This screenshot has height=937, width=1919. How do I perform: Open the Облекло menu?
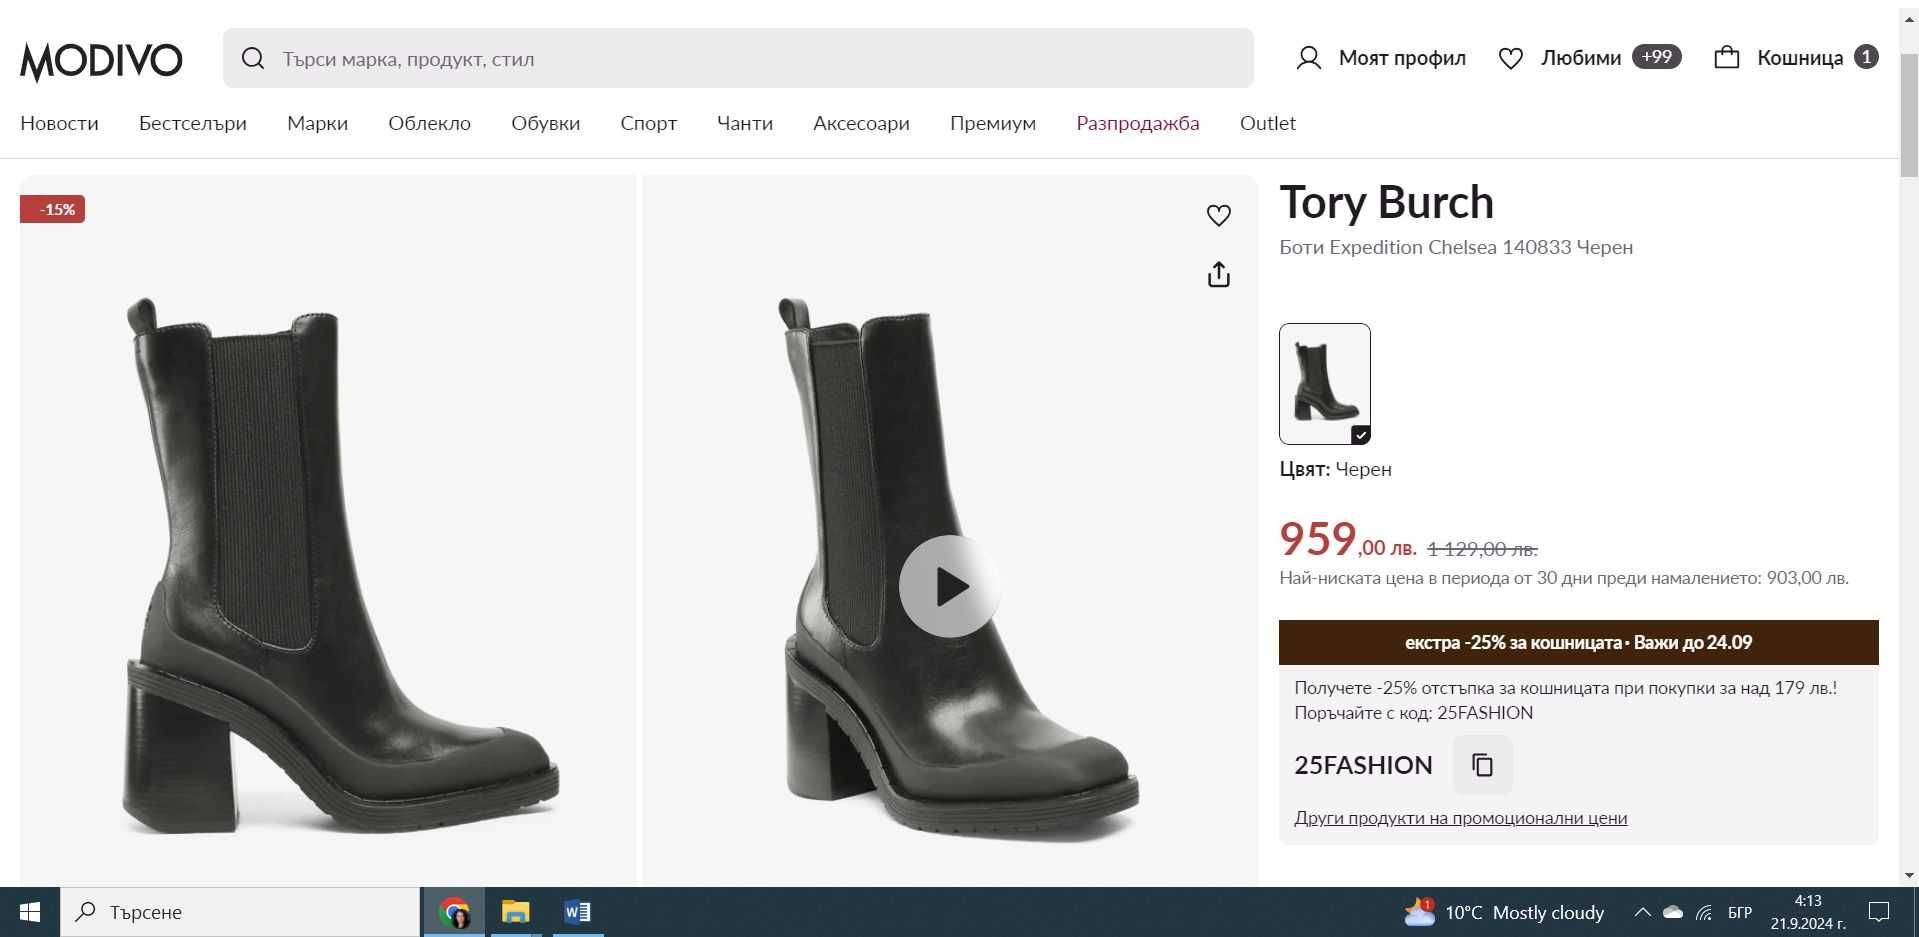click(x=429, y=123)
